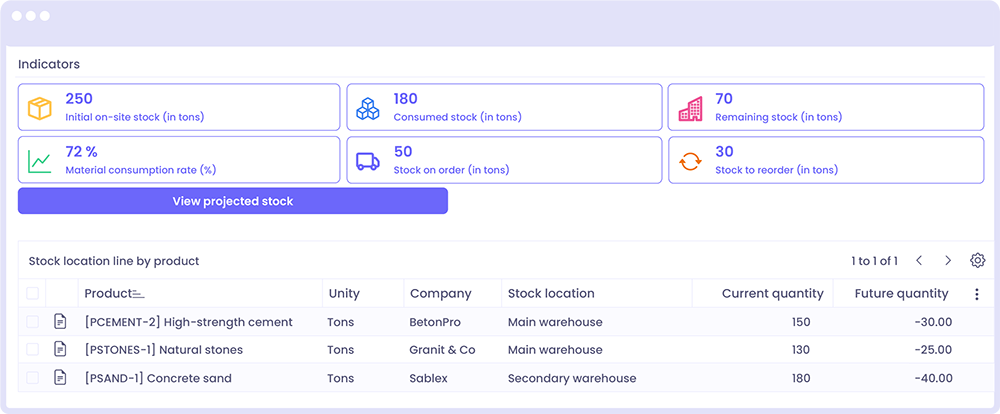Open the Stock to reorder indicator card

(826, 160)
